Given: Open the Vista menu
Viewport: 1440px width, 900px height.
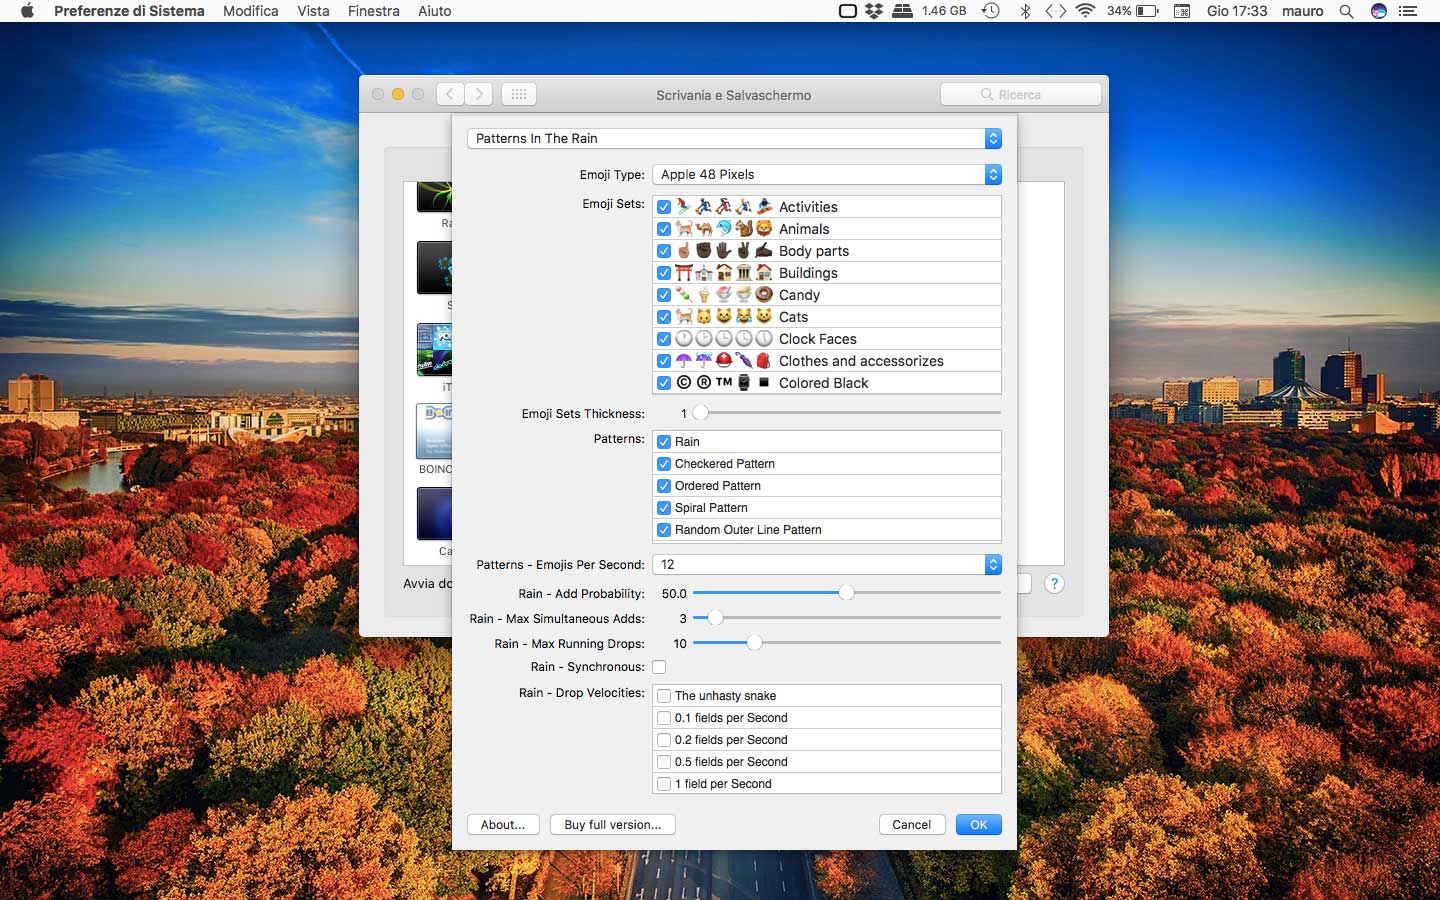Looking at the screenshot, I should (x=313, y=11).
